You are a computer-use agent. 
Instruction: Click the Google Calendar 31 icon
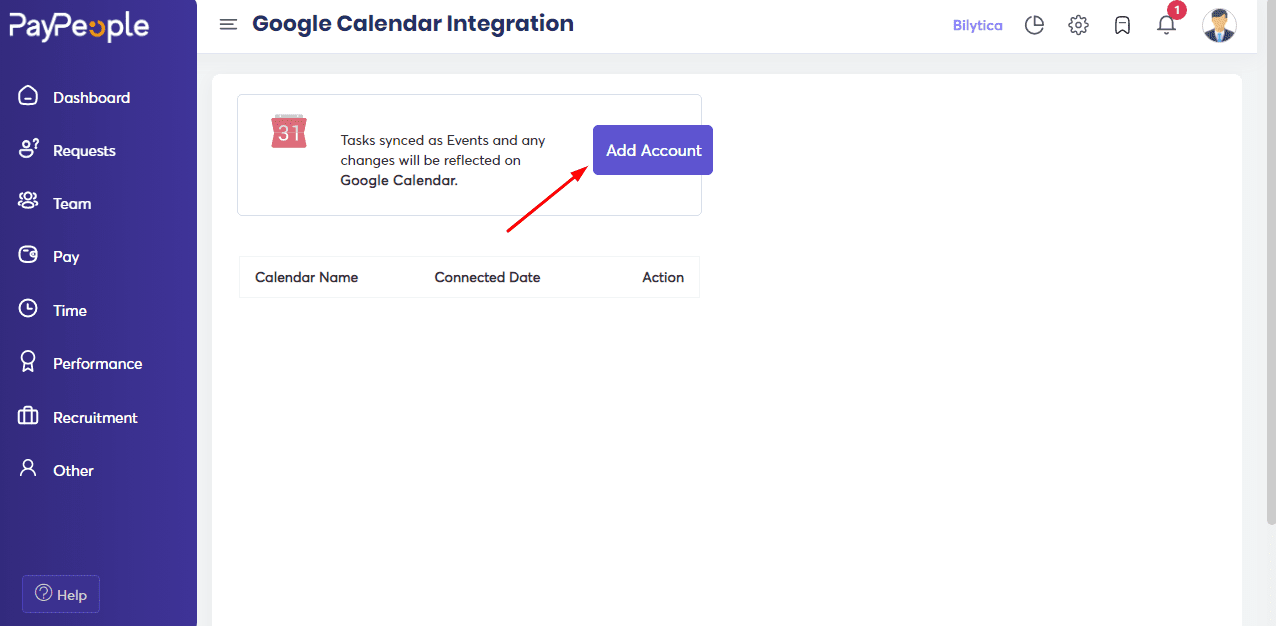pyautogui.click(x=289, y=131)
